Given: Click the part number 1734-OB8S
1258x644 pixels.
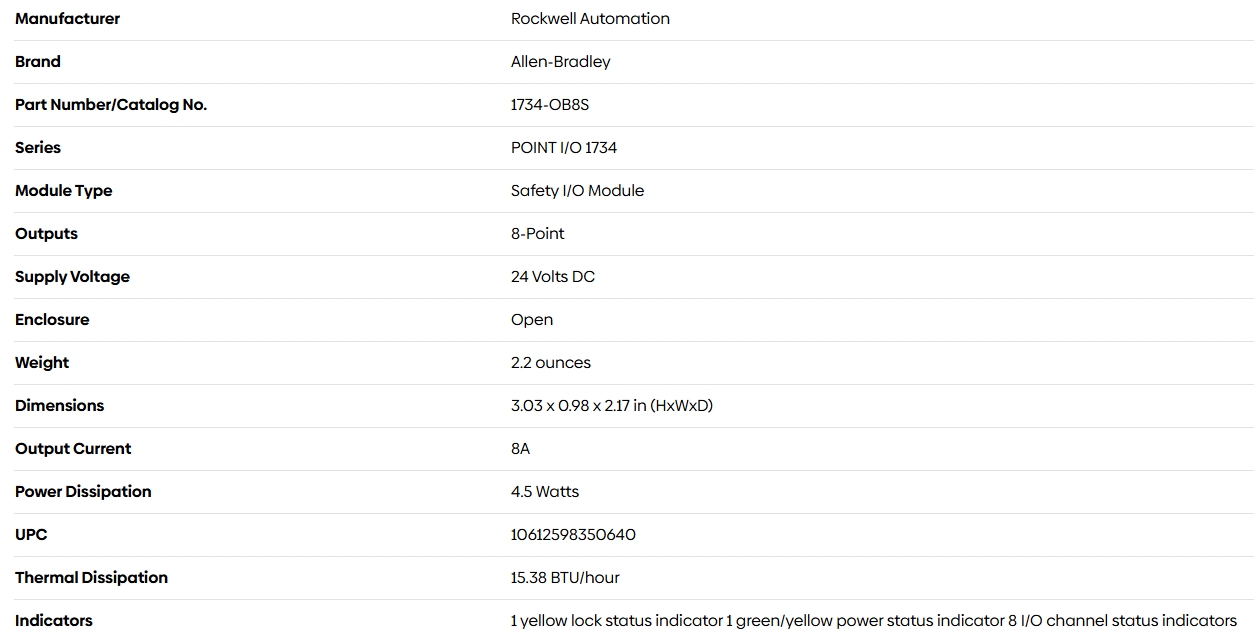Looking at the screenshot, I should coord(550,104).
